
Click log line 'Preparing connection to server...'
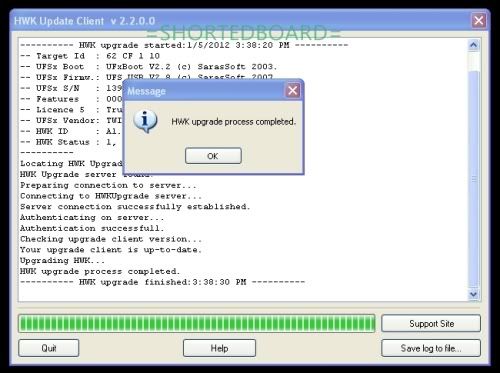pyautogui.click(x=108, y=185)
